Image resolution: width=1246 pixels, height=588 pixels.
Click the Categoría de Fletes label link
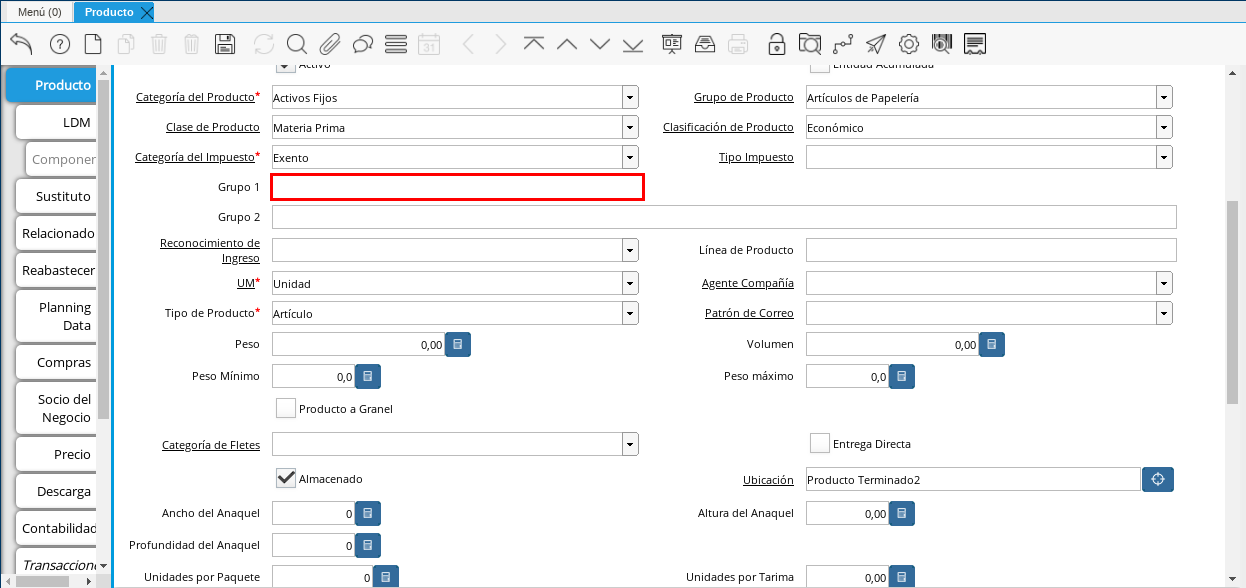click(211, 445)
